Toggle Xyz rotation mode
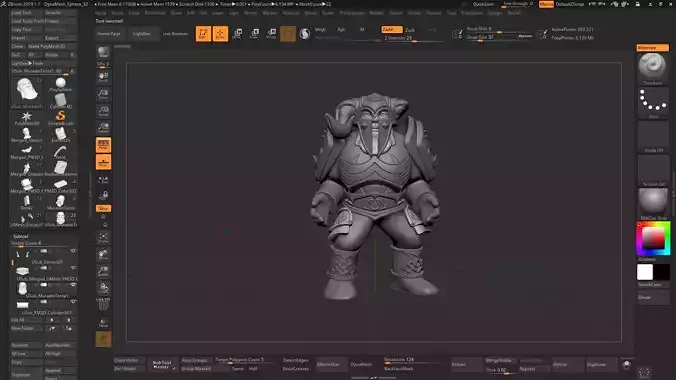The height and width of the screenshot is (380, 676). click(103, 208)
